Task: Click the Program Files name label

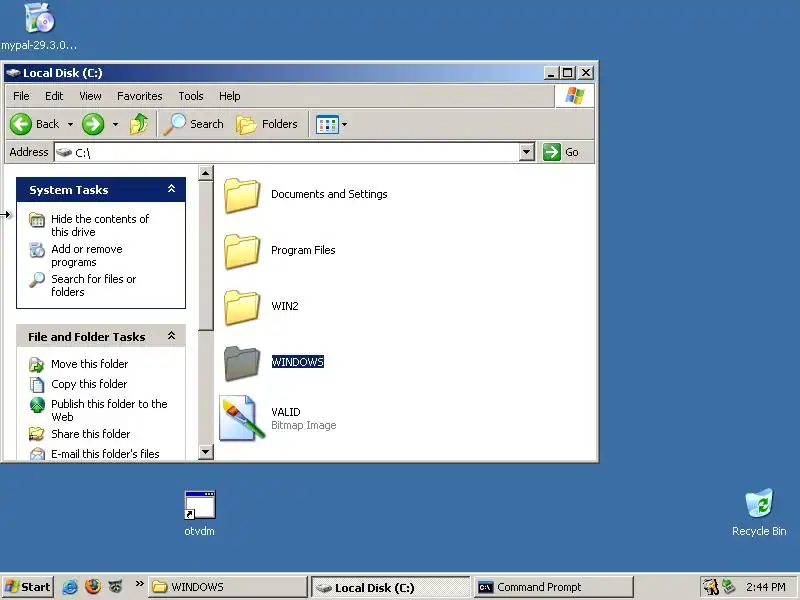Action: (x=303, y=250)
